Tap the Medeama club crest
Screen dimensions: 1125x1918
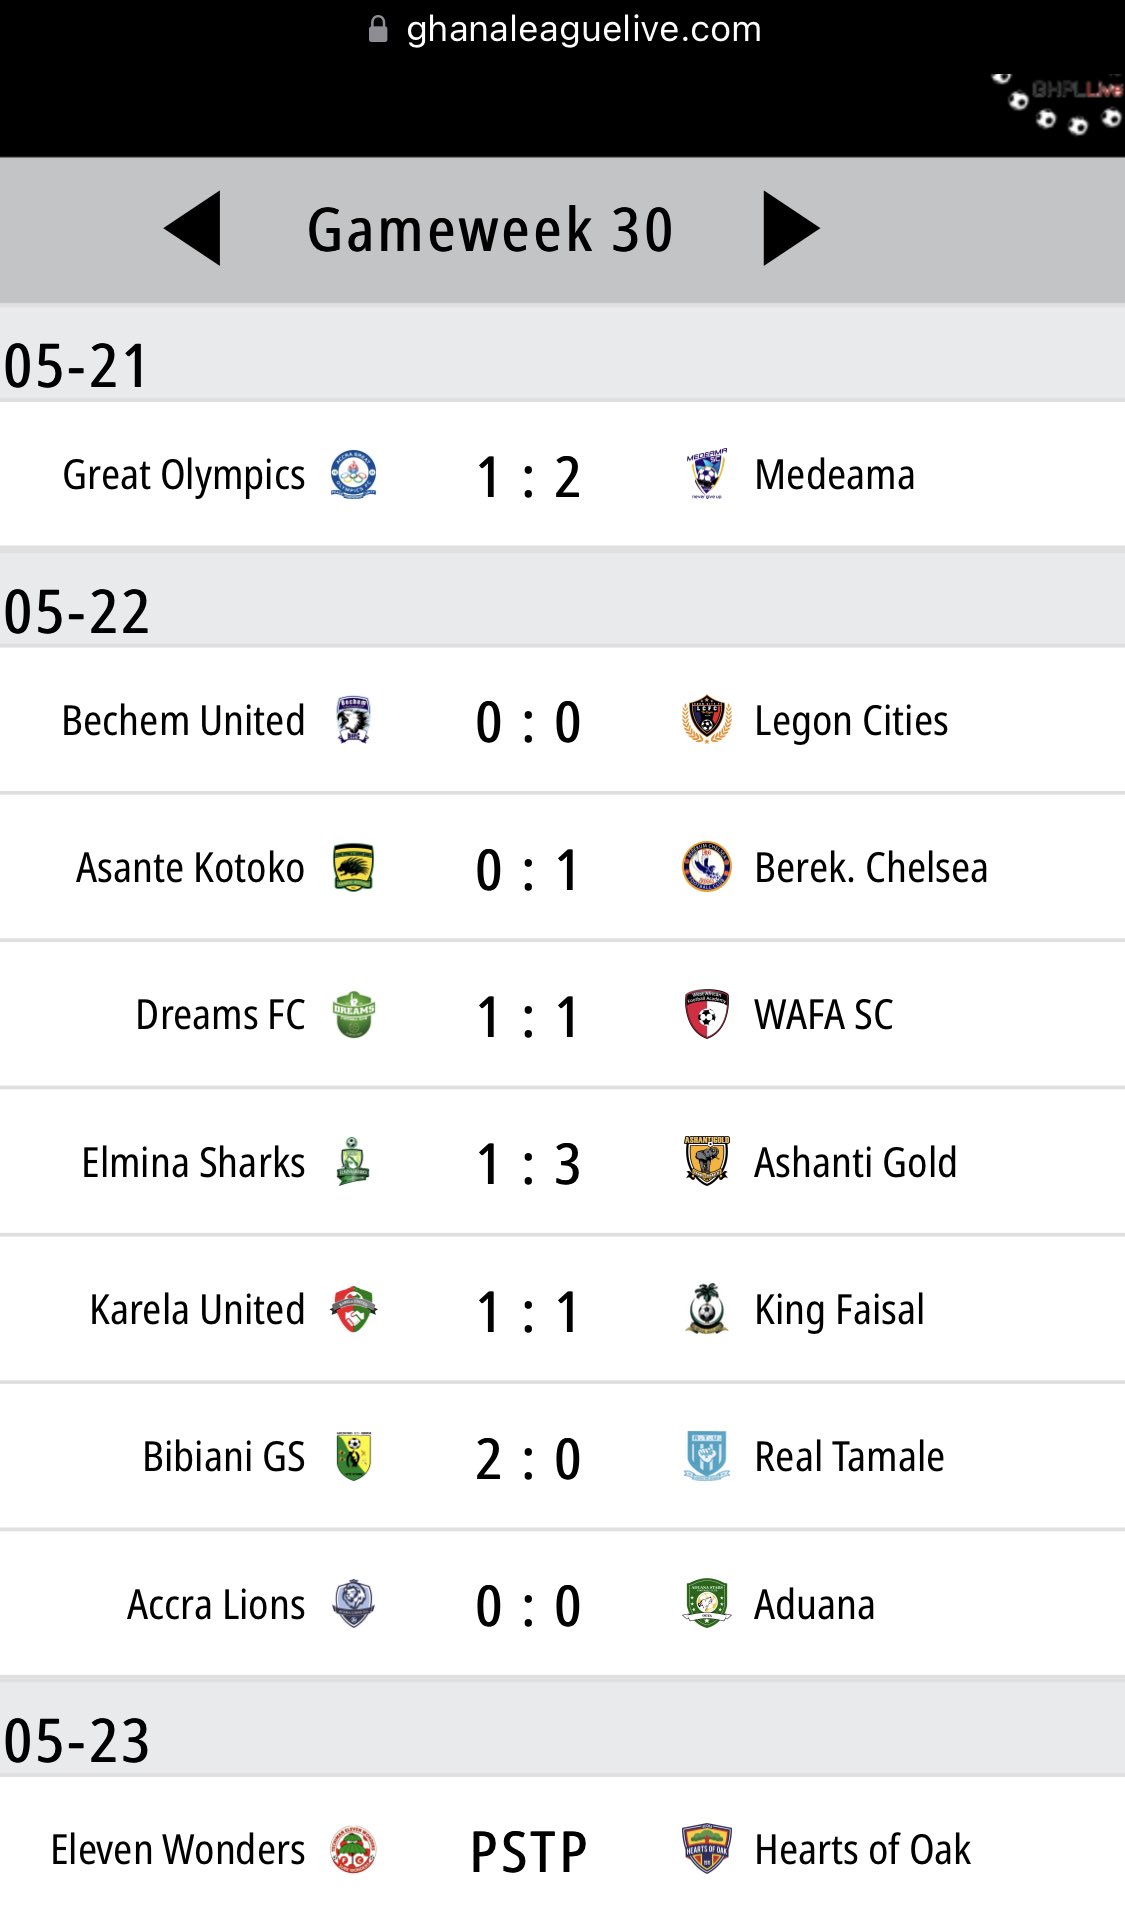pos(707,474)
